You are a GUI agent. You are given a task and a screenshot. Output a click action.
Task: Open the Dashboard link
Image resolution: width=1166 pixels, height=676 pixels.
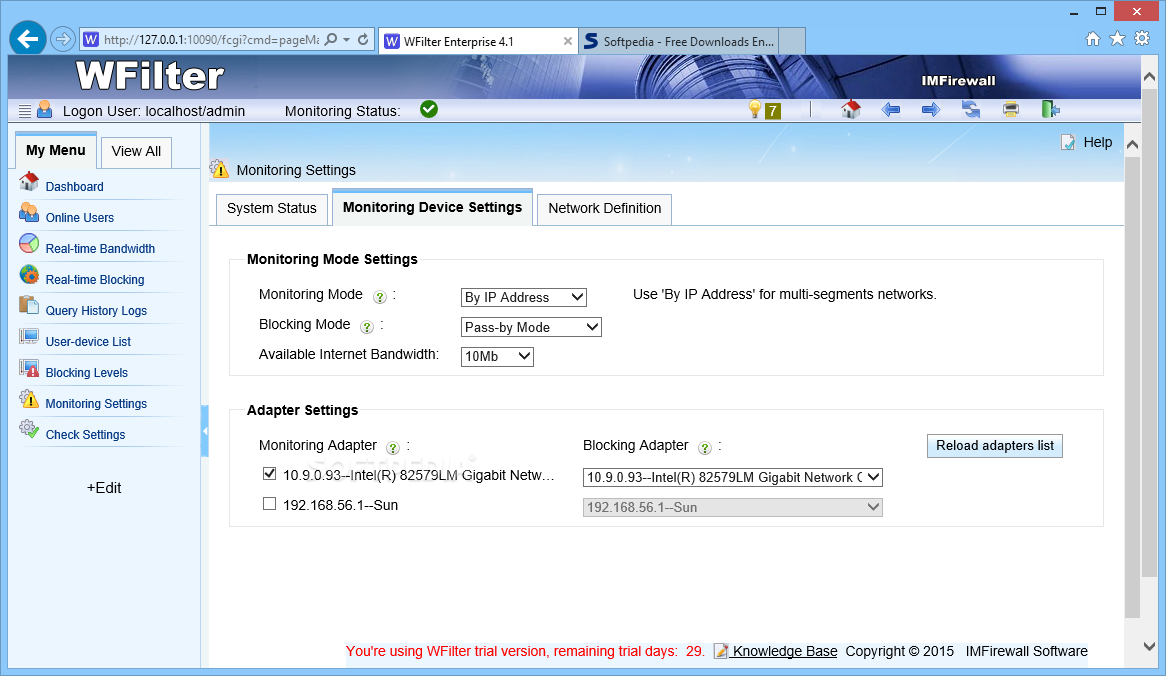[x=74, y=187]
